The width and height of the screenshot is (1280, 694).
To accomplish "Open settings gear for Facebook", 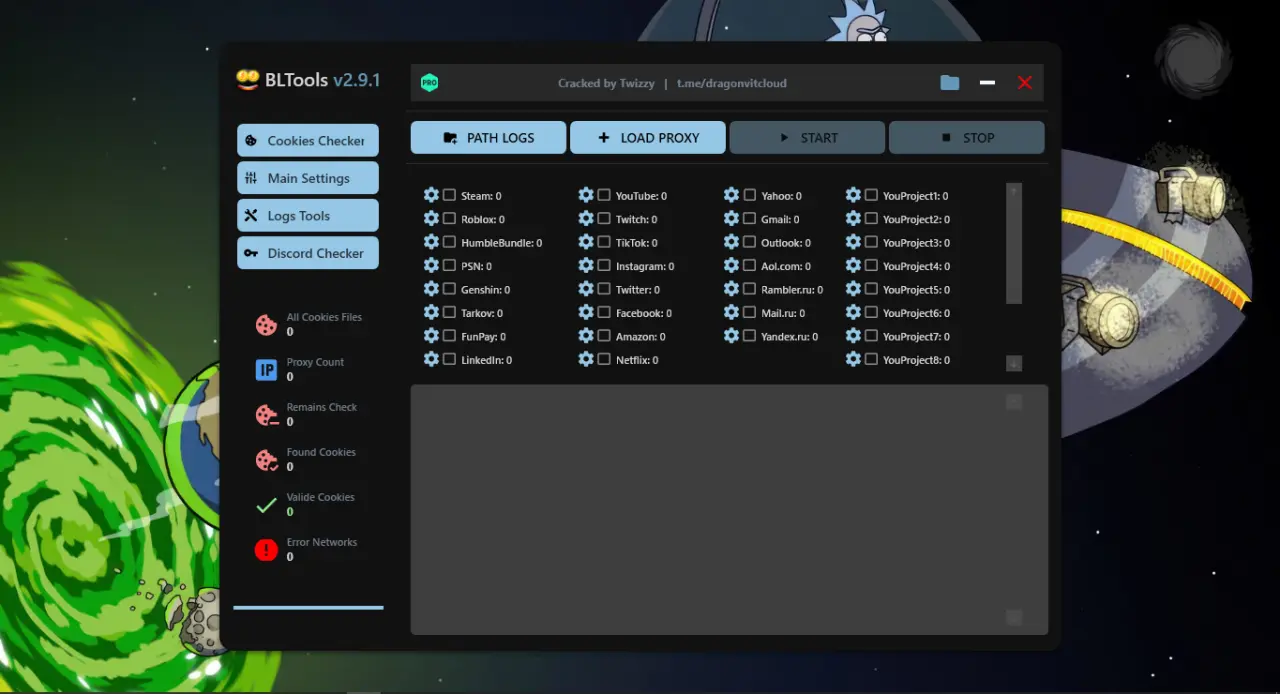I will click(x=586, y=312).
